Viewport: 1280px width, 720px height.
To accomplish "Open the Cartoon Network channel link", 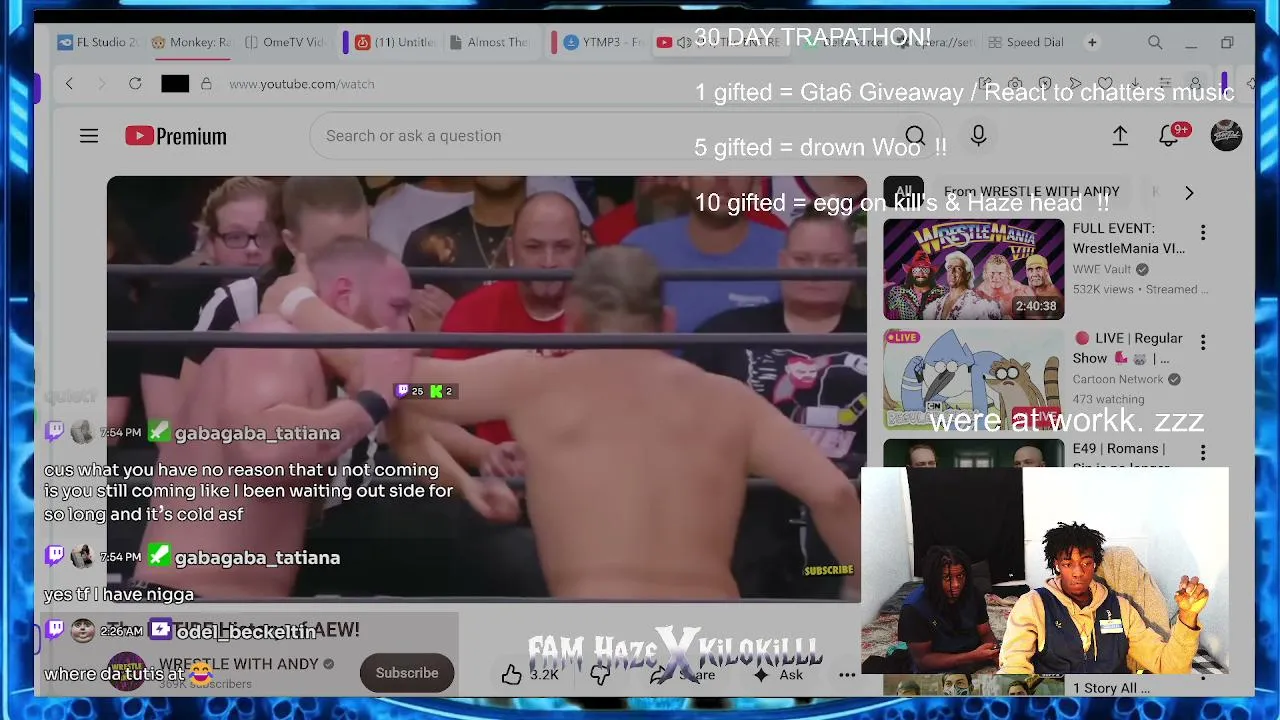I will [1118, 379].
